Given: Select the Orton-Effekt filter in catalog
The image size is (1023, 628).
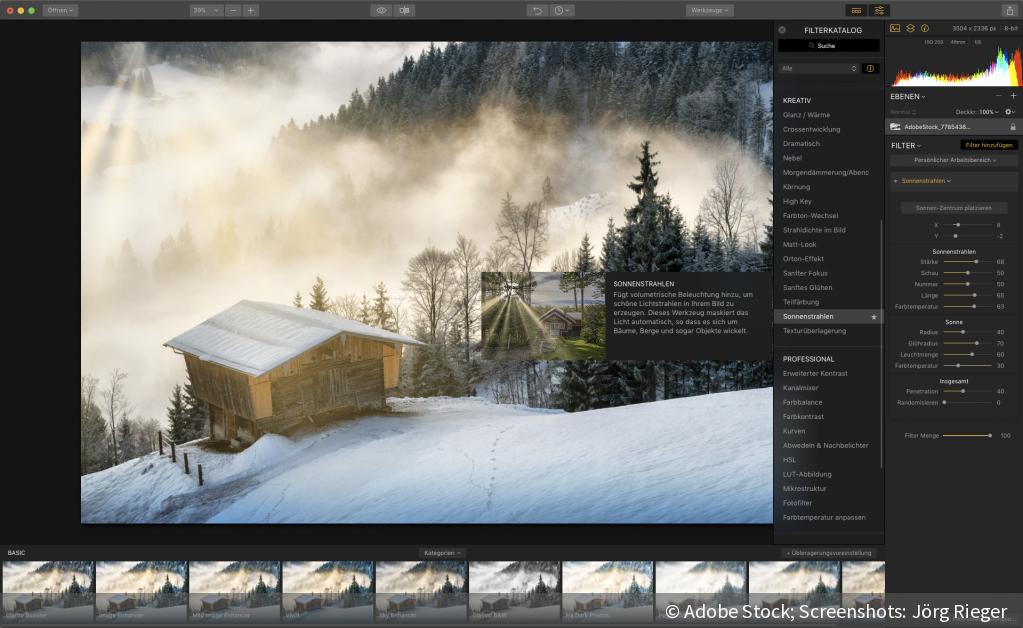Looking at the screenshot, I should coord(803,259).
